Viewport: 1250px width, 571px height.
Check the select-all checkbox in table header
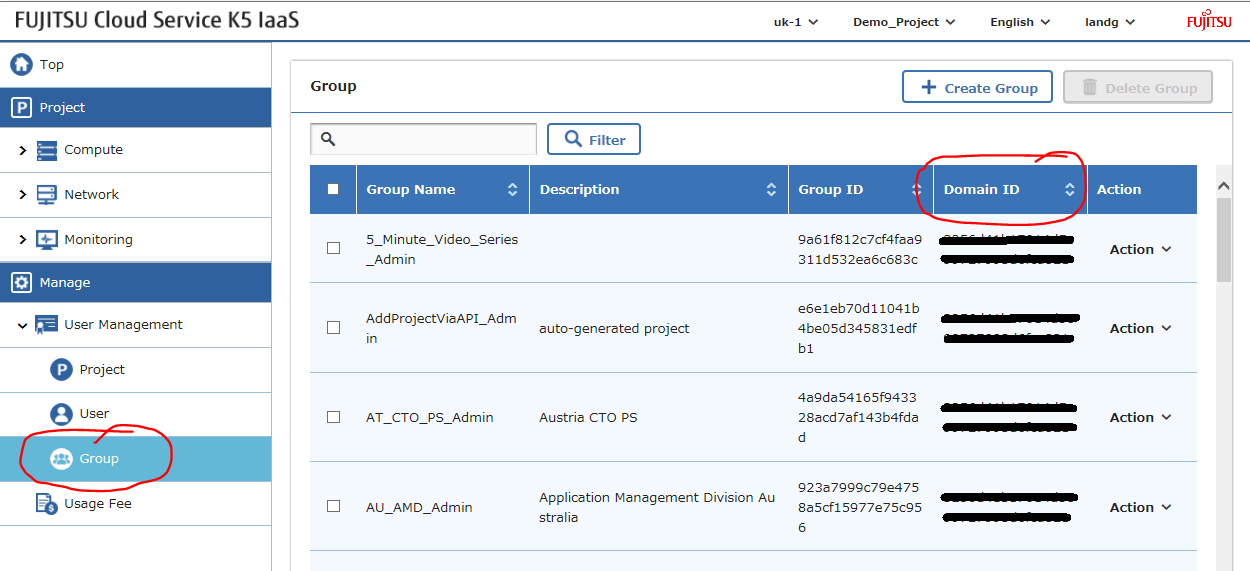(x=333, y=189)
